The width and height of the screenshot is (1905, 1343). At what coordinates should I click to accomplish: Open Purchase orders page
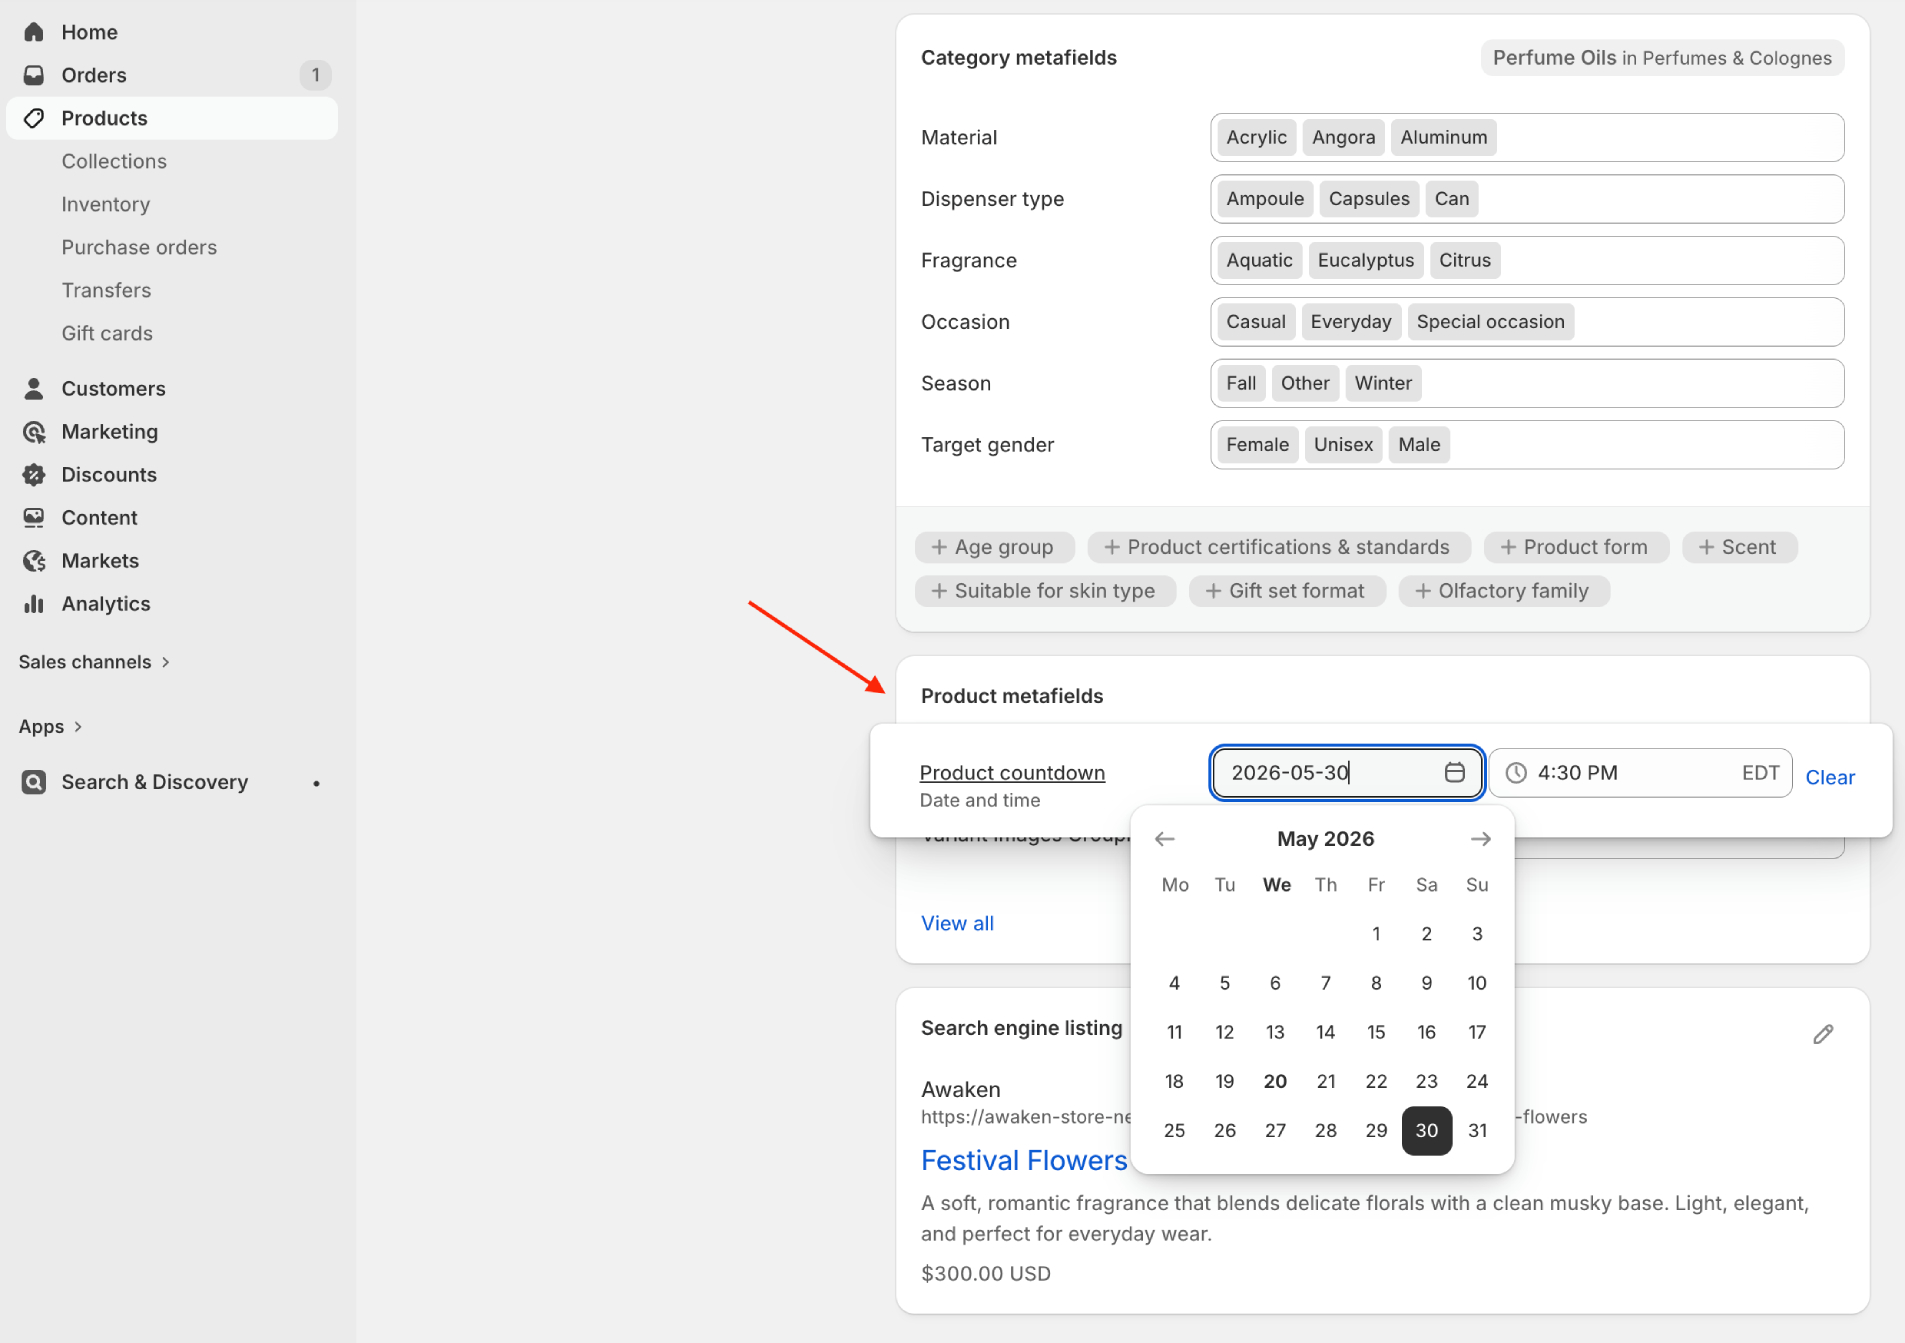click(x=139, y=247)
